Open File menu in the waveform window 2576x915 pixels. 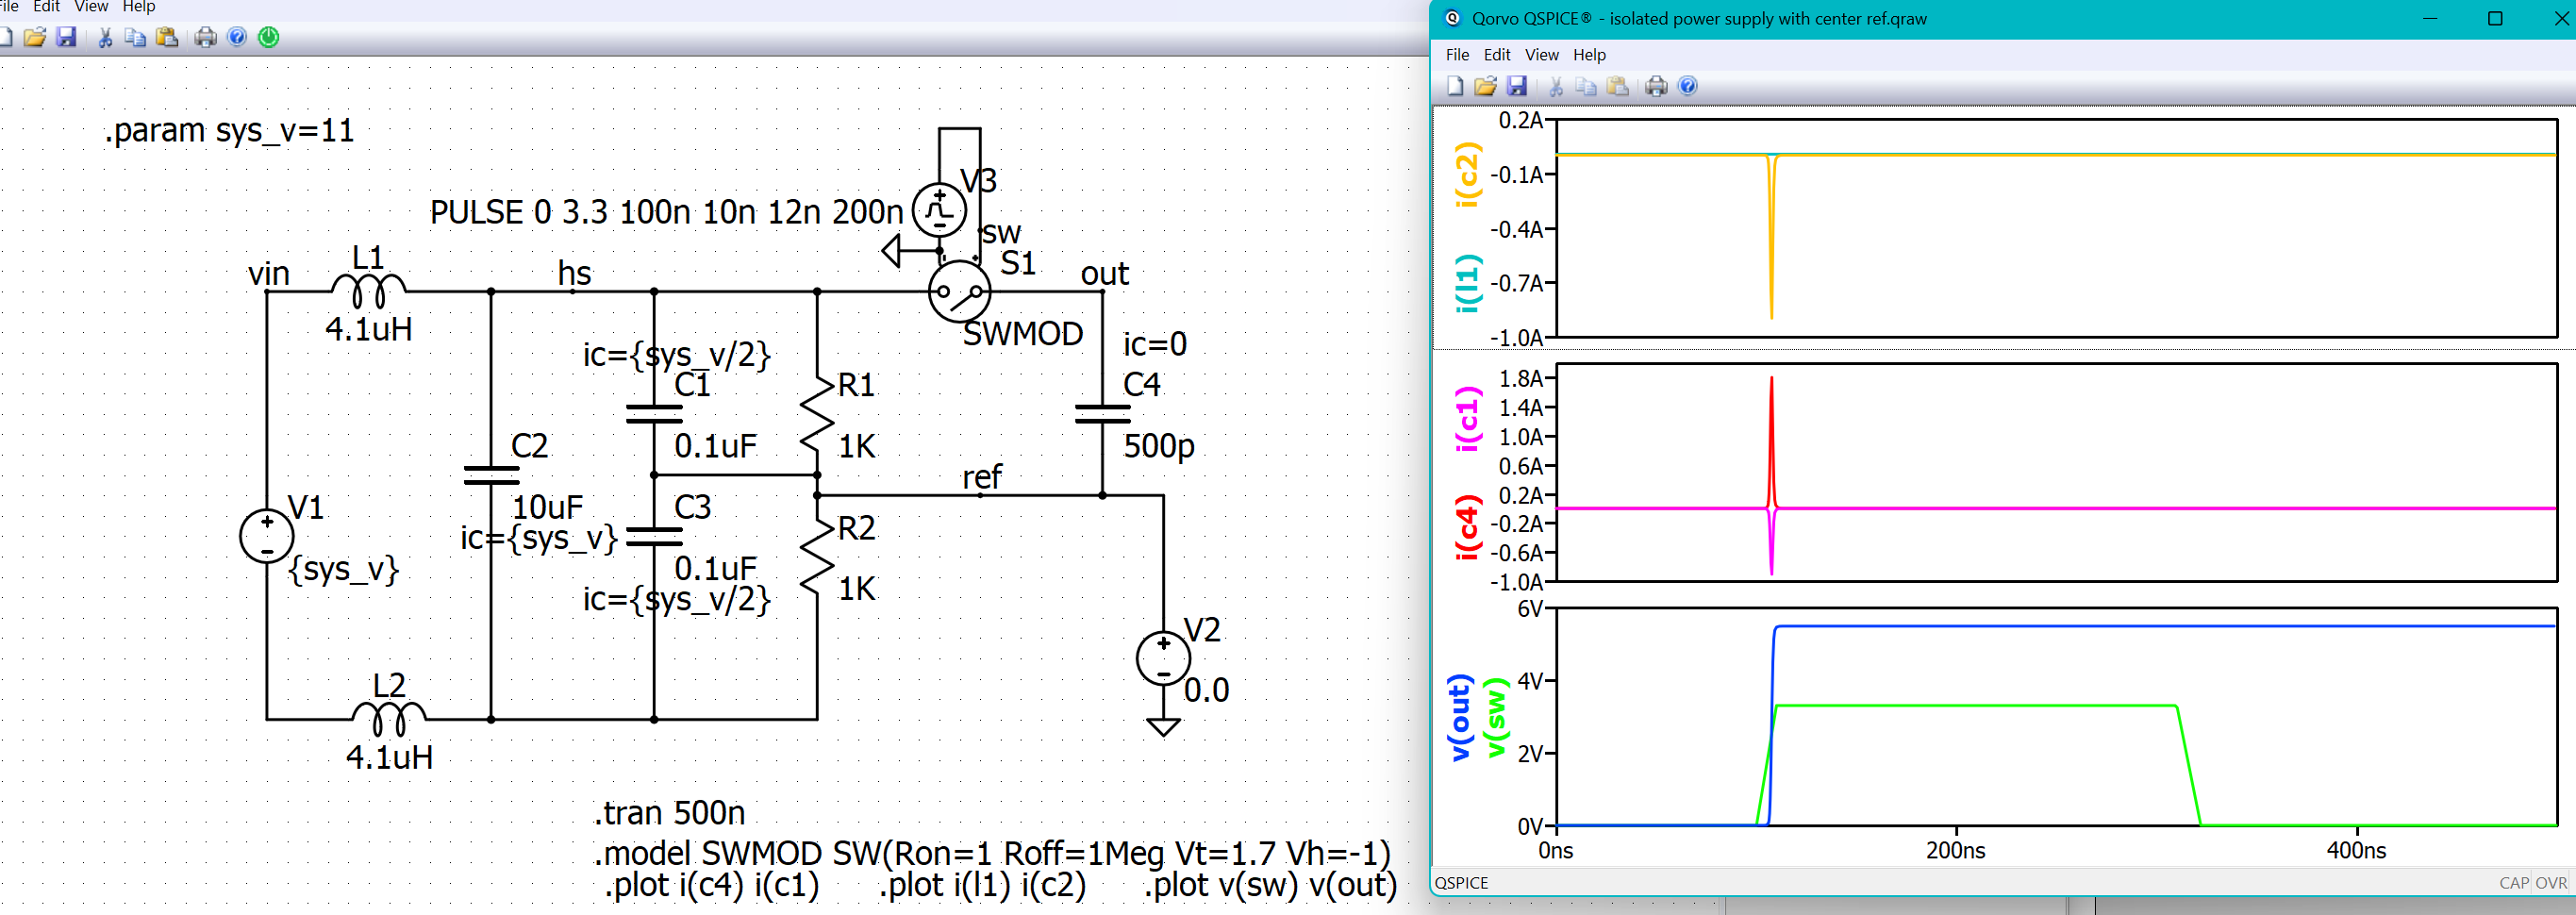1457,55
